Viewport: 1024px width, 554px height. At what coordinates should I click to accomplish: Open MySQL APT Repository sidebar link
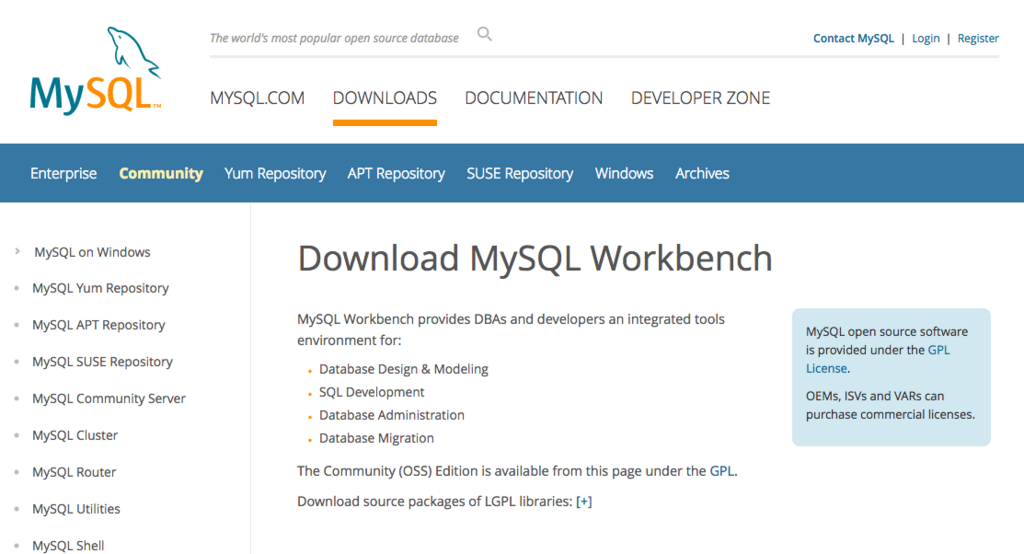pos(99,325)
